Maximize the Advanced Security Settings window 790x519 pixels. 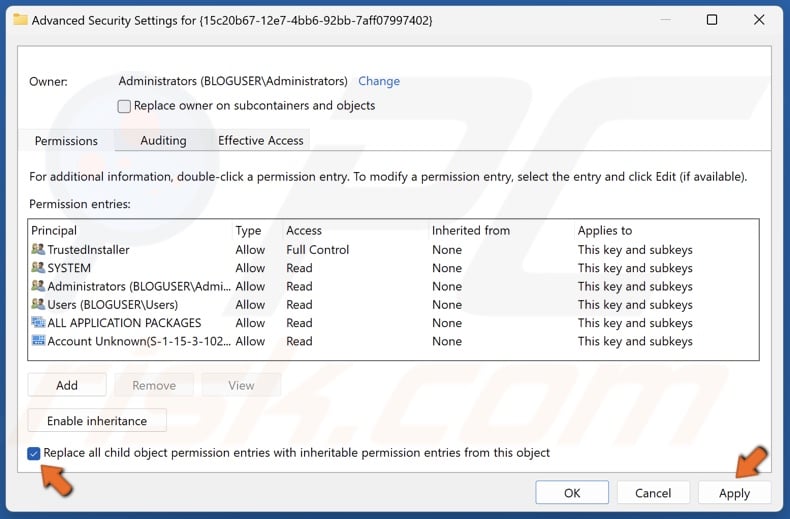[712, 20]
